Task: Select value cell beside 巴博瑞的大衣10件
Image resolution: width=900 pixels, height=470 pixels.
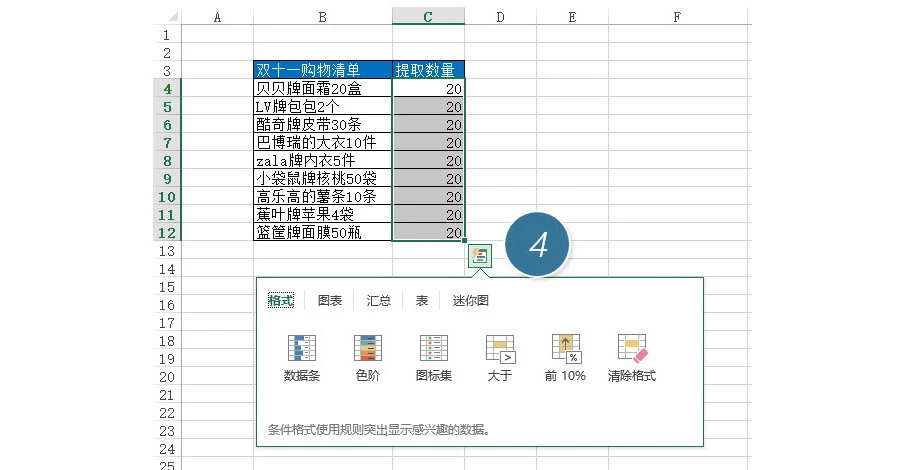Action: (x=428, y=142)
